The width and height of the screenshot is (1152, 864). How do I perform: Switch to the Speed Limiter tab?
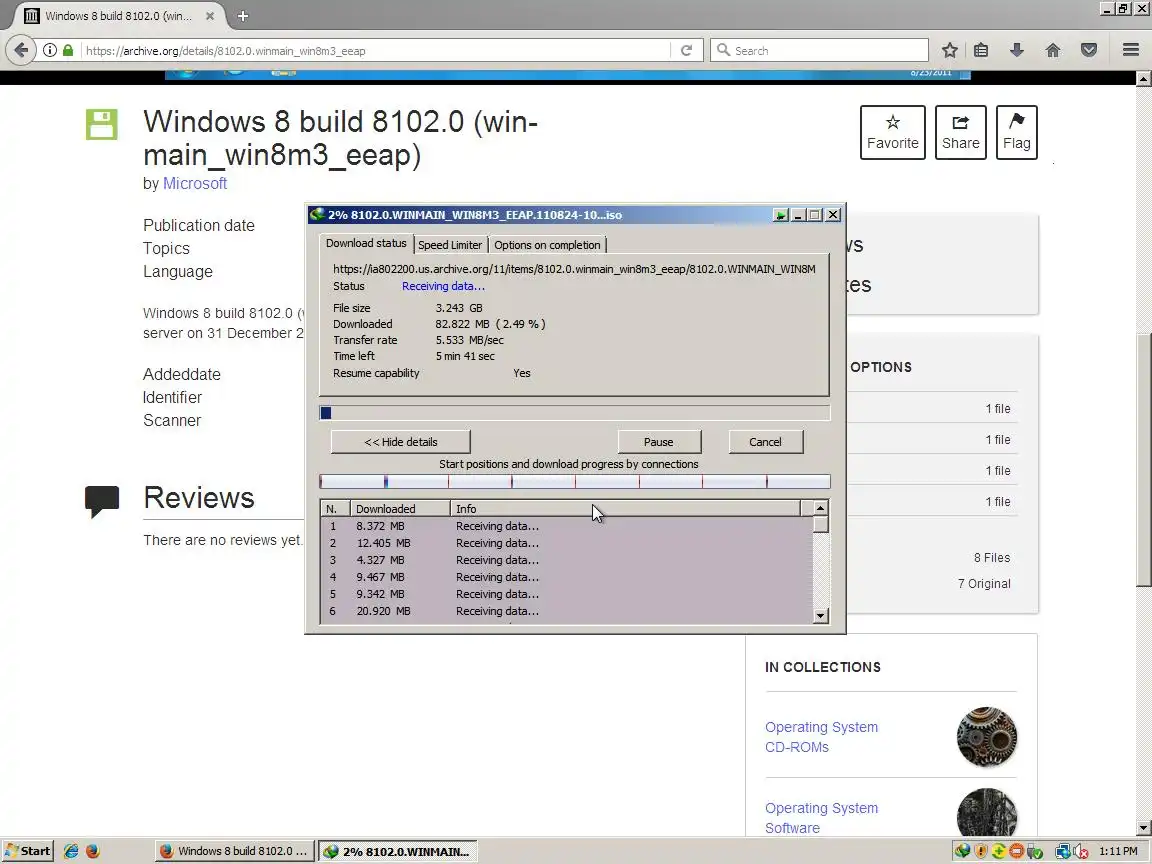click(x=450, y=245)
